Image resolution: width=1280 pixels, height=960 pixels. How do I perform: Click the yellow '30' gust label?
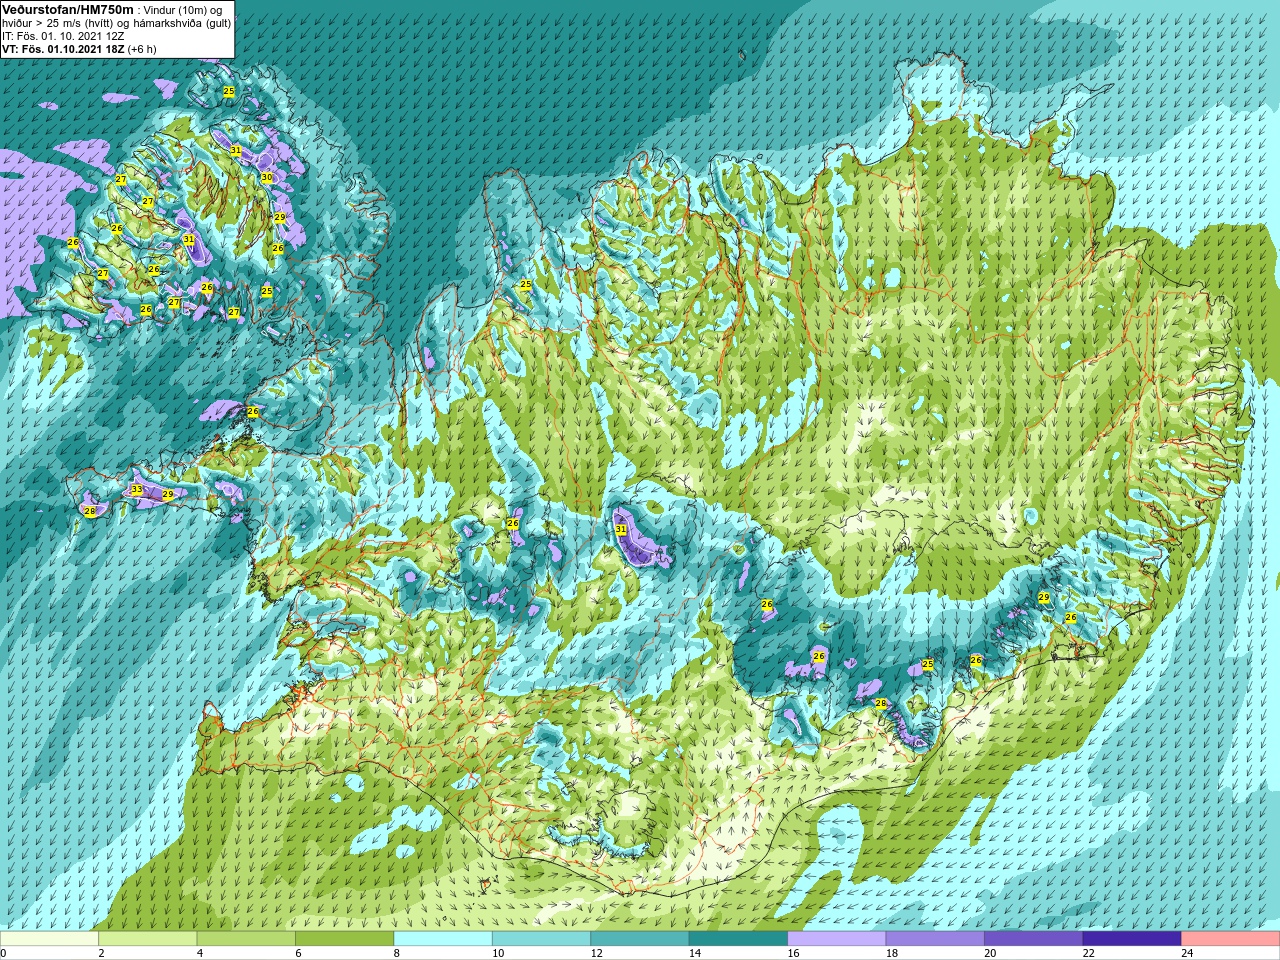[266, 177]
